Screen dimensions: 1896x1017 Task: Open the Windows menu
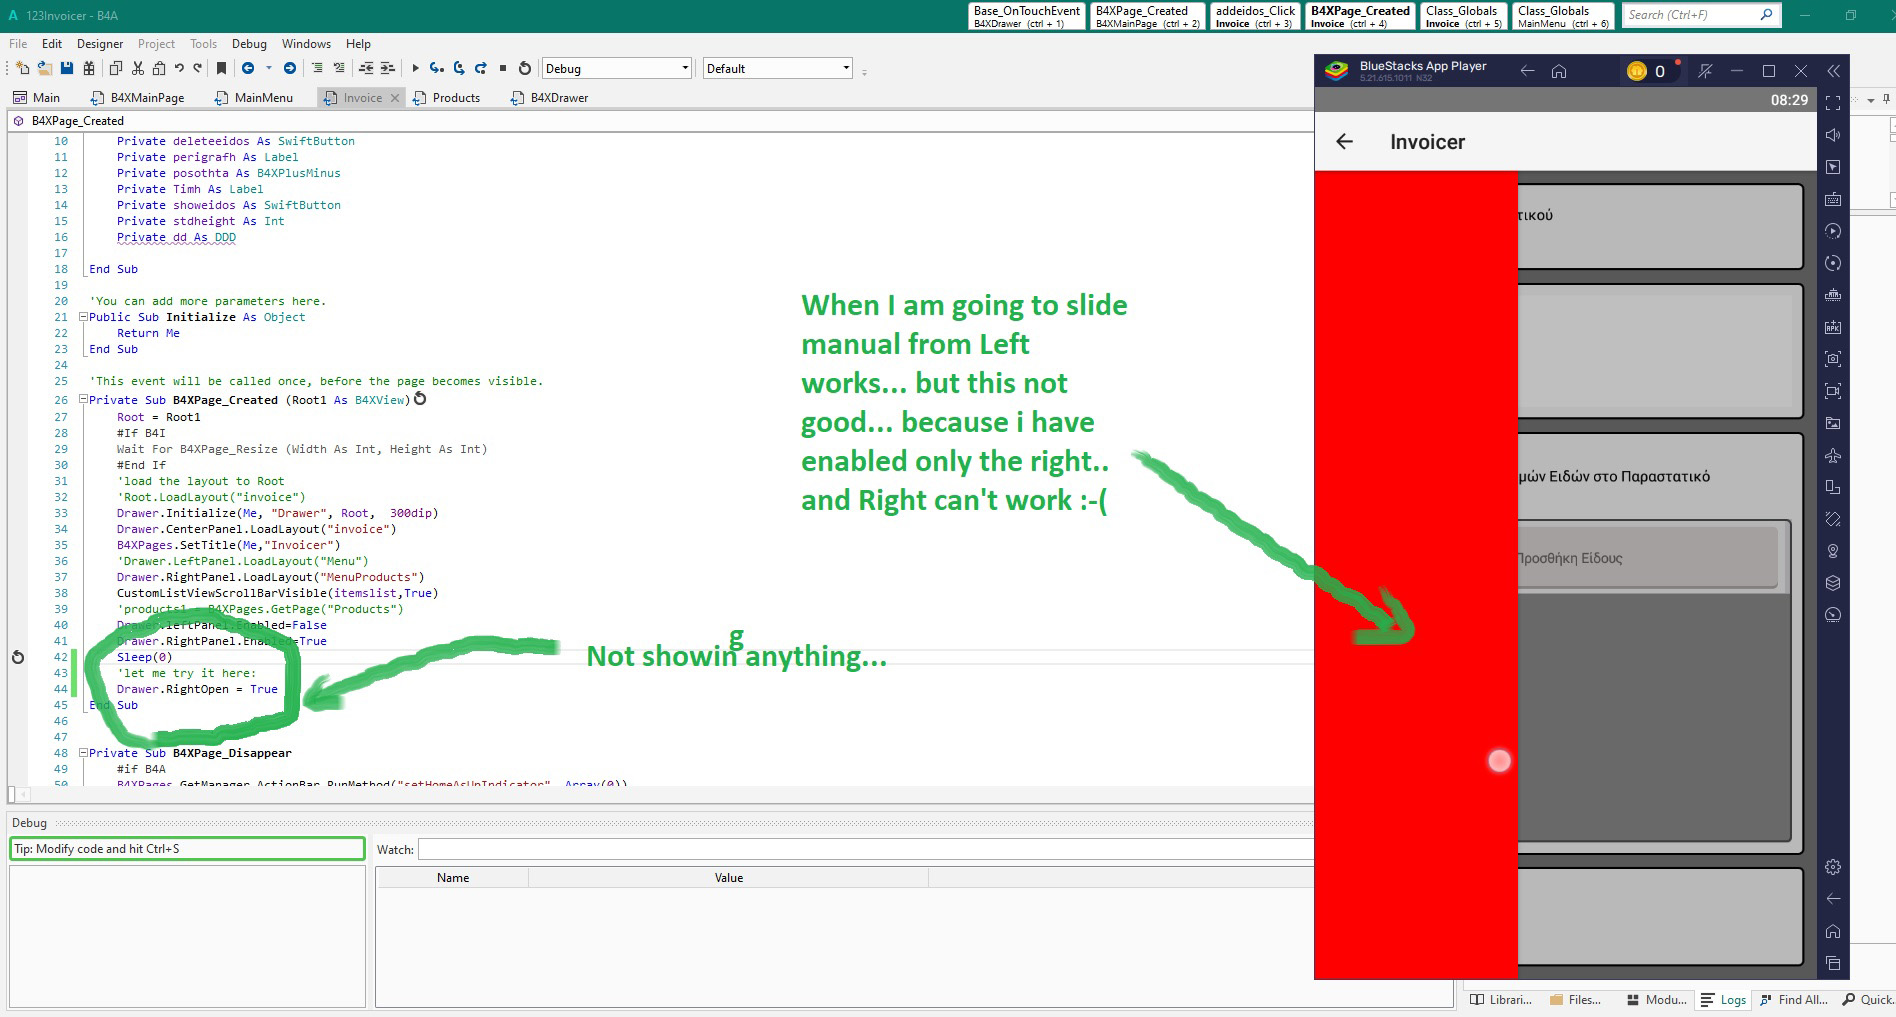point(306,44)
